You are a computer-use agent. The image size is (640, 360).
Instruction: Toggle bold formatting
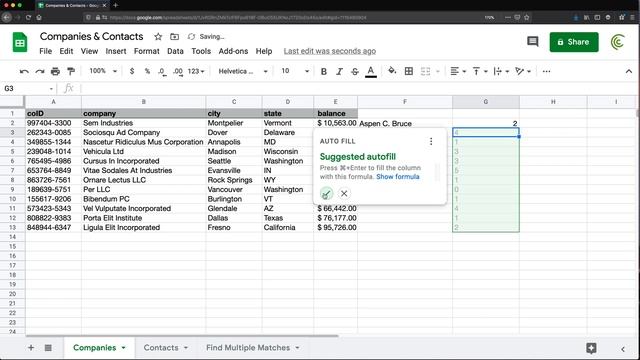pyautogui.click(x=324, y=71)
